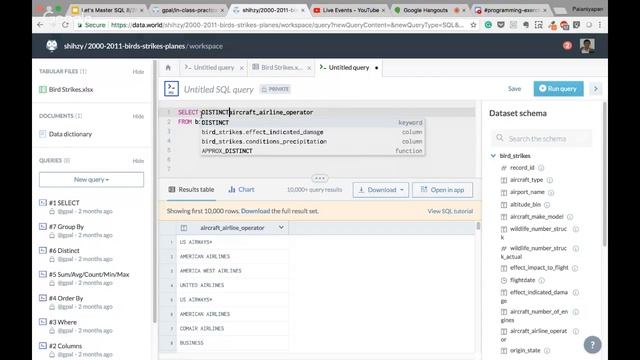This screenshot has width=640, height=360.
Task: Close the first Untitled query tab
Action: point(242,68)
